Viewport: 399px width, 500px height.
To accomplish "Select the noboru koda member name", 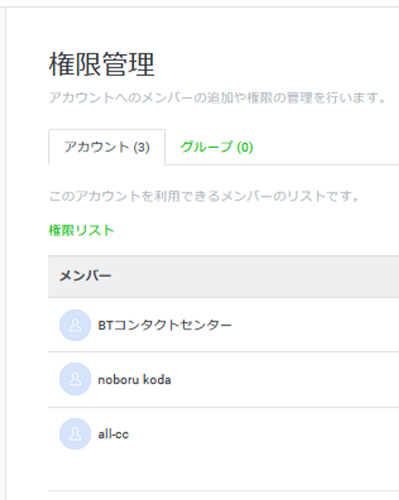I will (x=134, y=380).
